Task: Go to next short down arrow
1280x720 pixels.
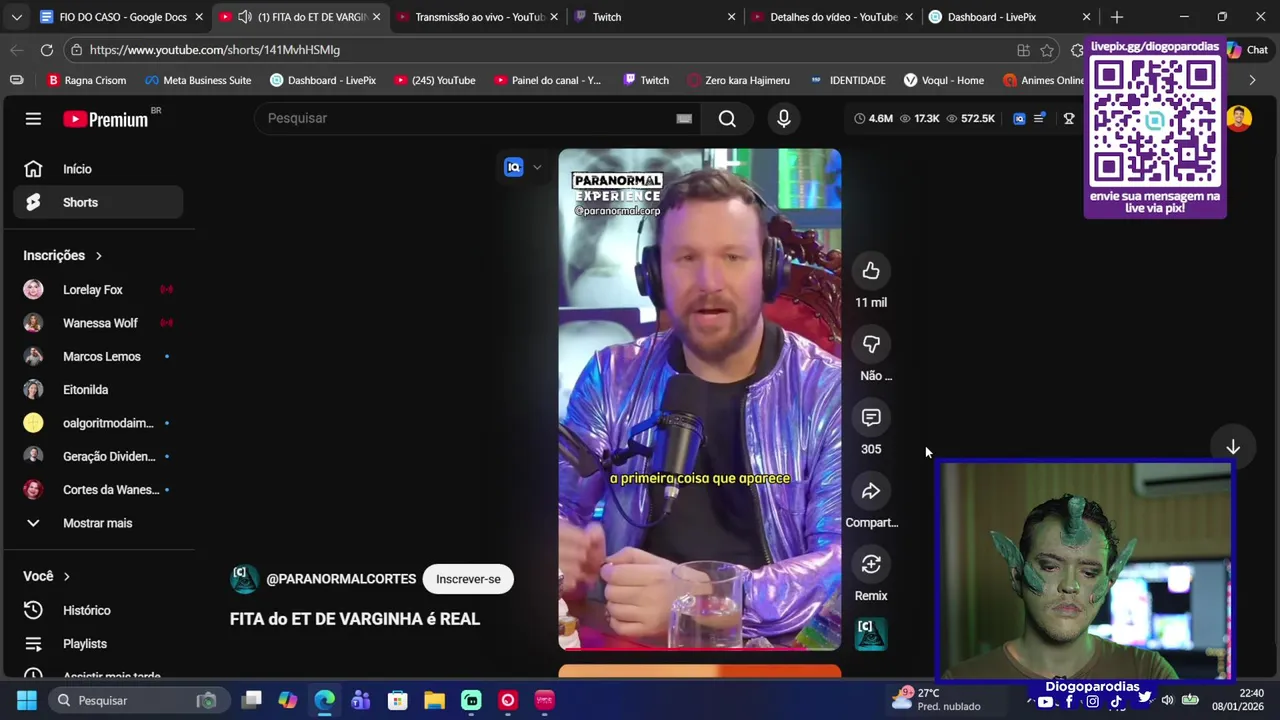Action: tap(1233, 447)
